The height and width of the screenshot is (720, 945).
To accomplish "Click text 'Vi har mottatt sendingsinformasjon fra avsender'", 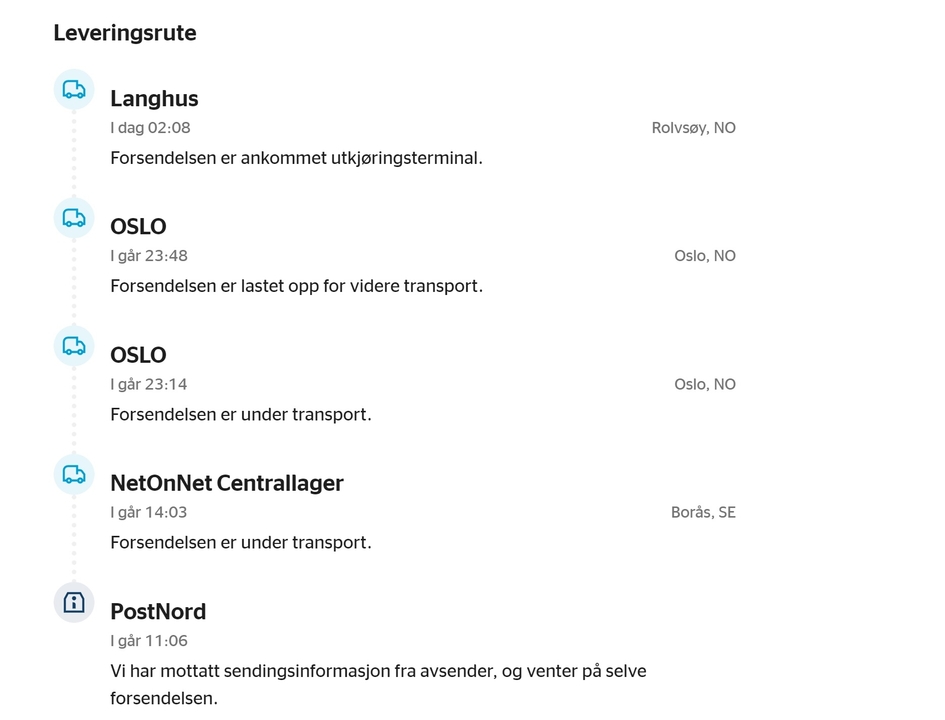I will pos(303,671).
